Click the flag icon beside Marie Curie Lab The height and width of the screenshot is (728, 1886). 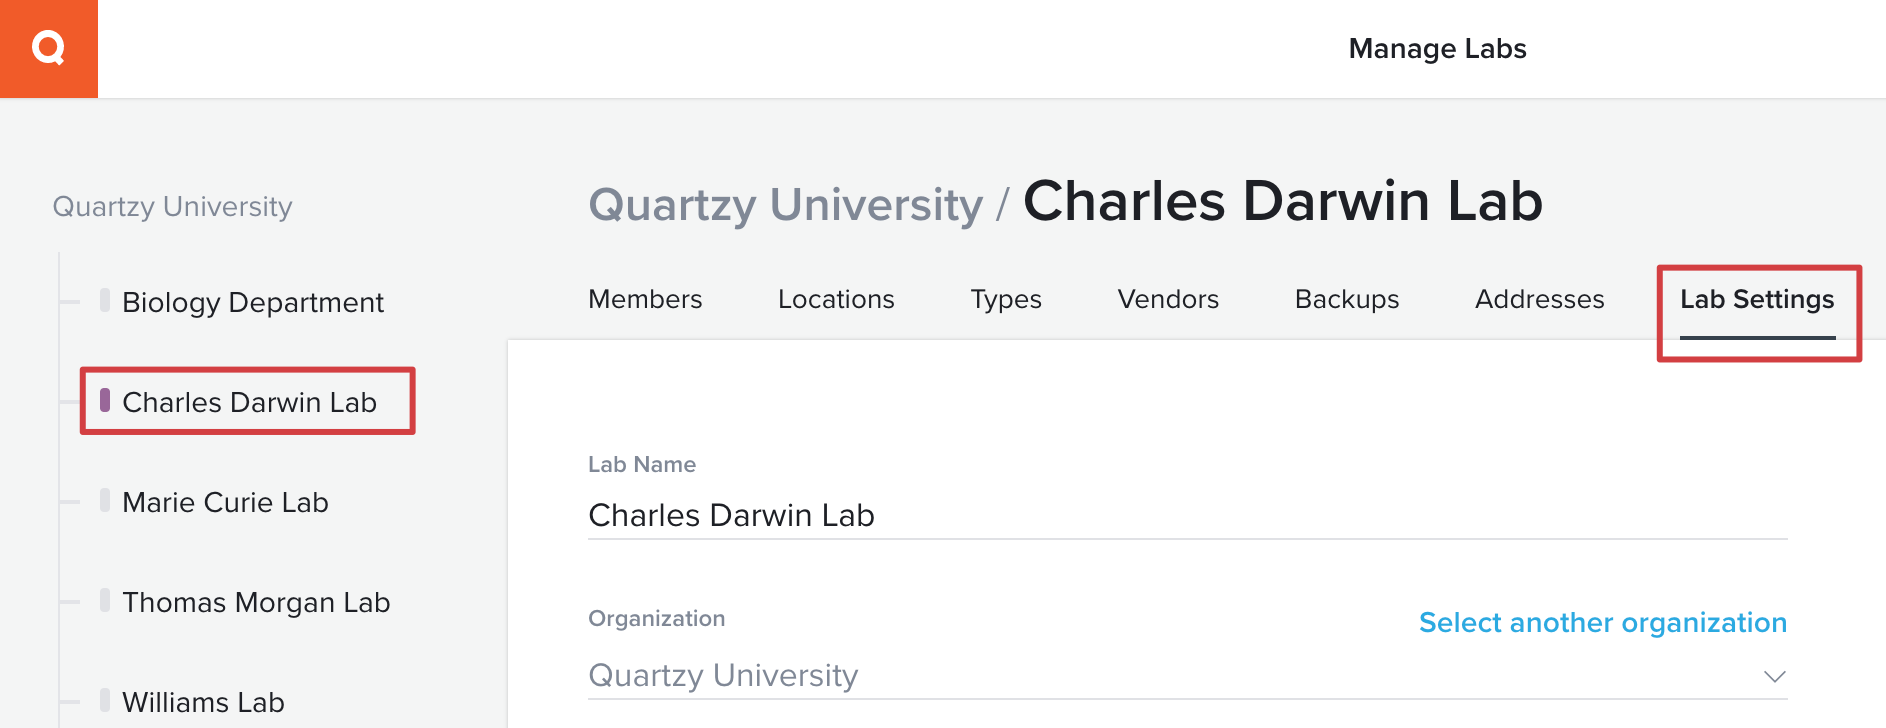105,501
